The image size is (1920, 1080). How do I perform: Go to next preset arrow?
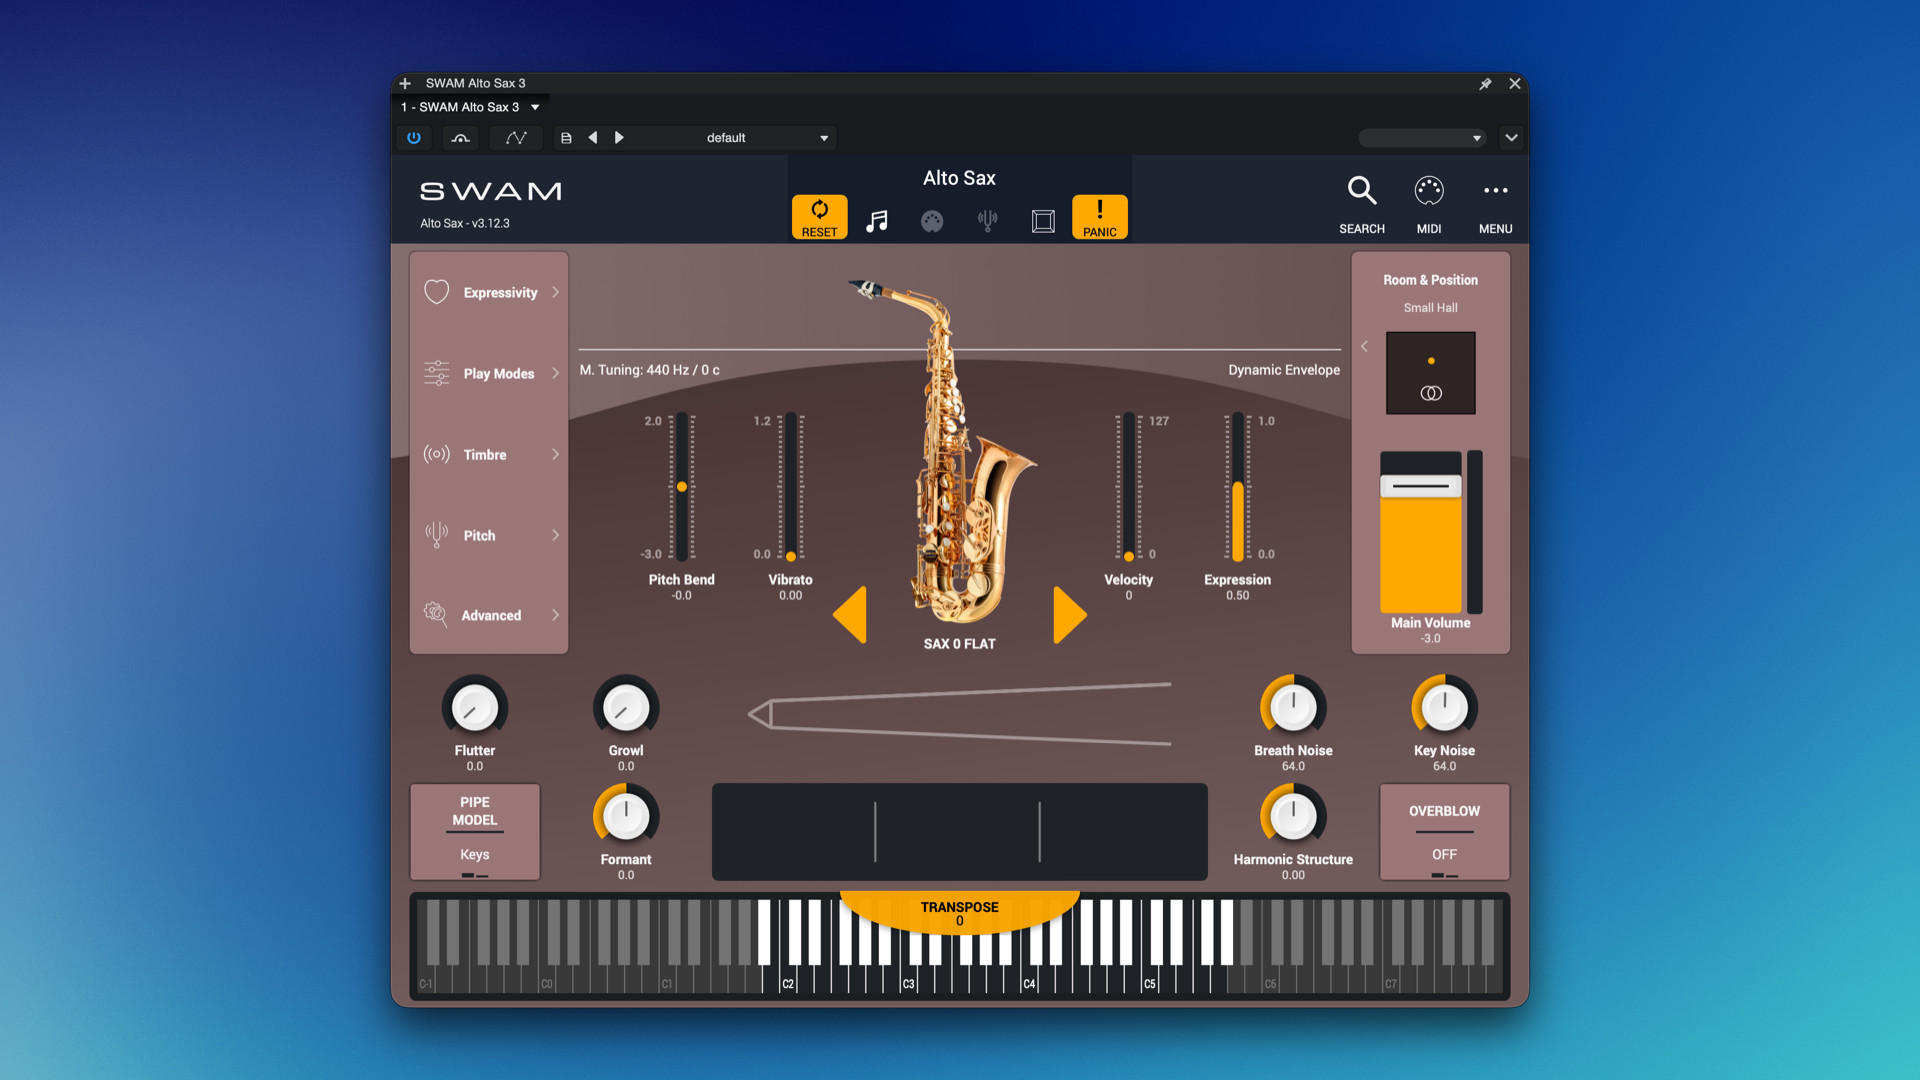point(619,138)
